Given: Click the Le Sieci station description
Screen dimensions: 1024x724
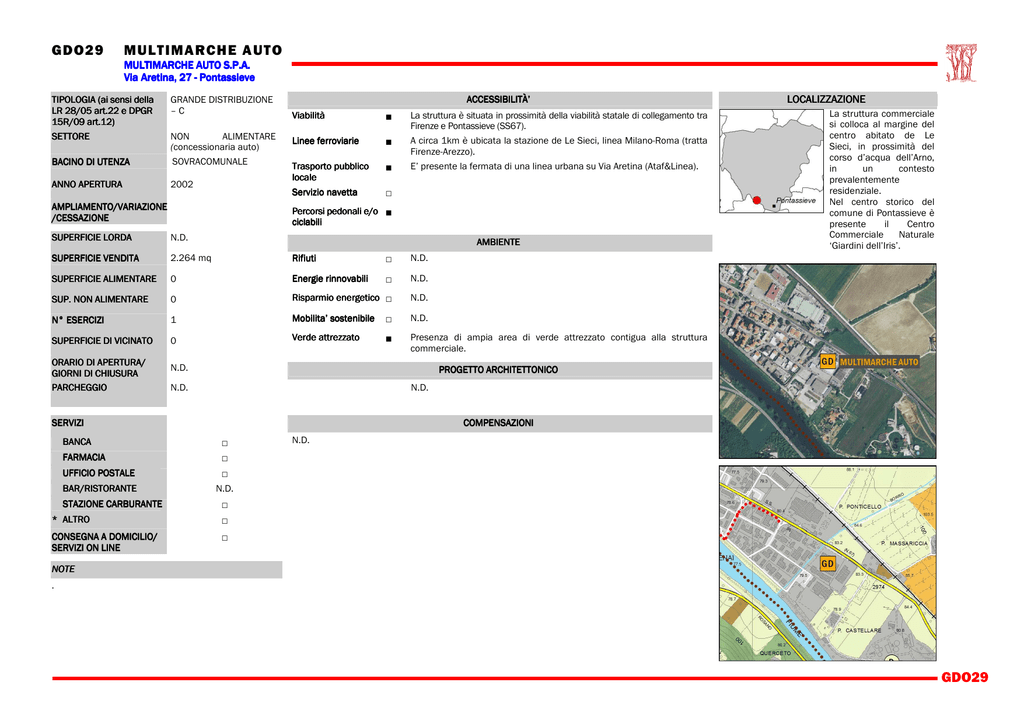Looking at the screenshot, I should [x=558, y=146].
